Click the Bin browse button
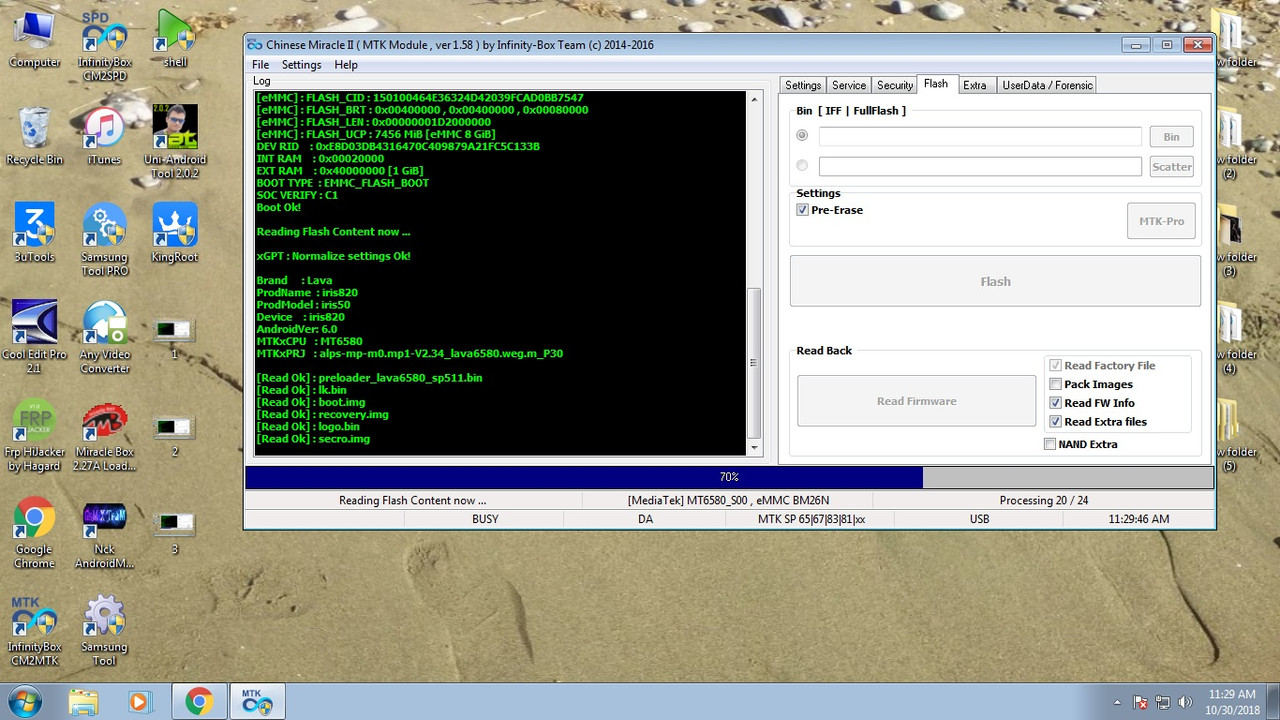This screenshot has height=720, width=1280. tap(1171, 137)
